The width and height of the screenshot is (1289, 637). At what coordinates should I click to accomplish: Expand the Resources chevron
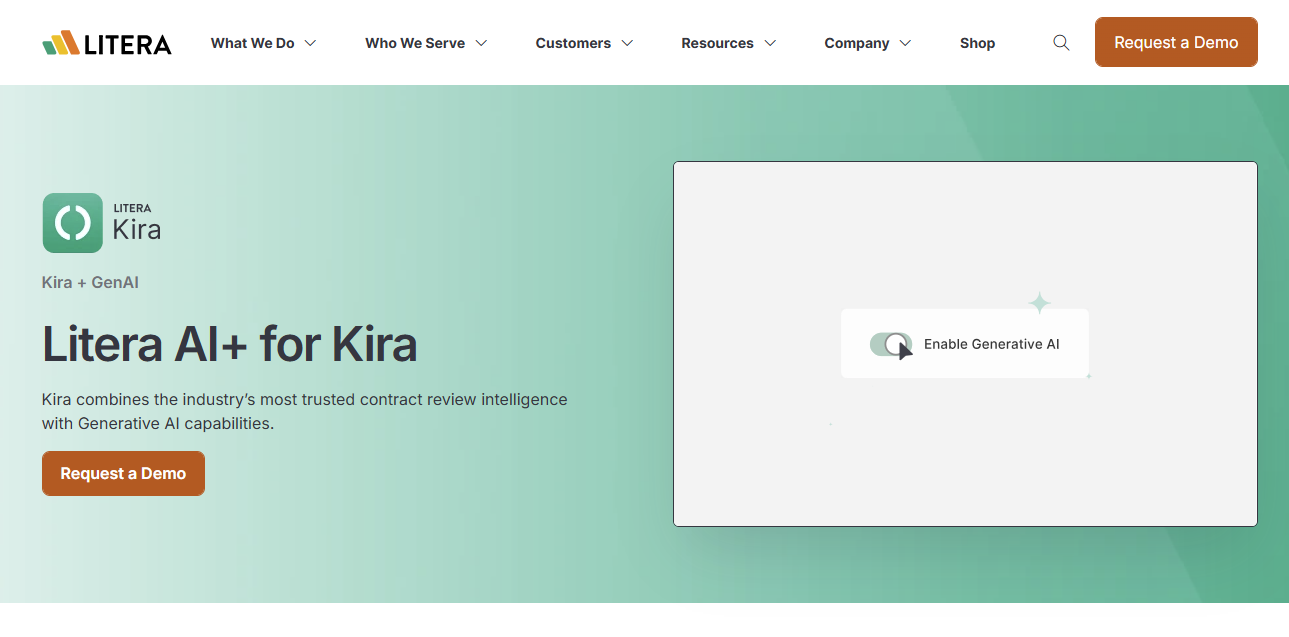770,43
